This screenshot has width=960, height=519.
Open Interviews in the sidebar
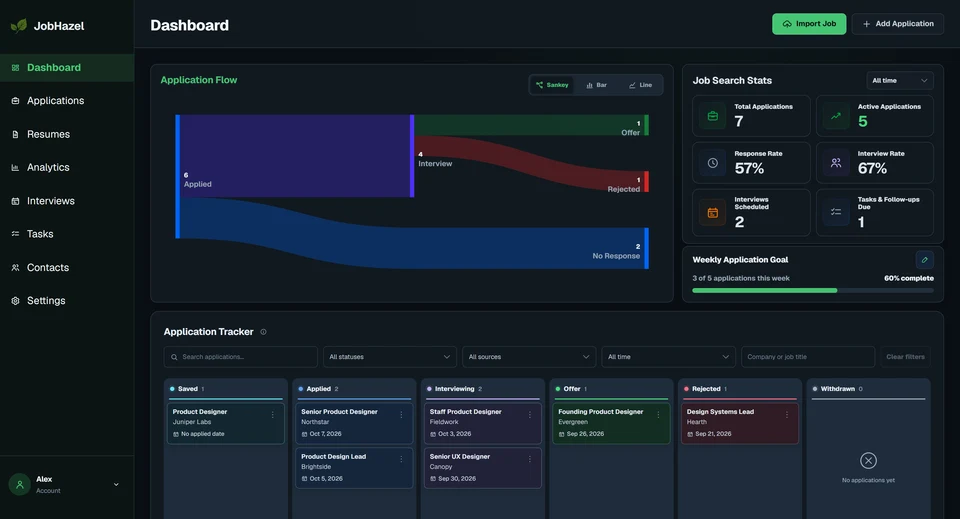[67, 201]
